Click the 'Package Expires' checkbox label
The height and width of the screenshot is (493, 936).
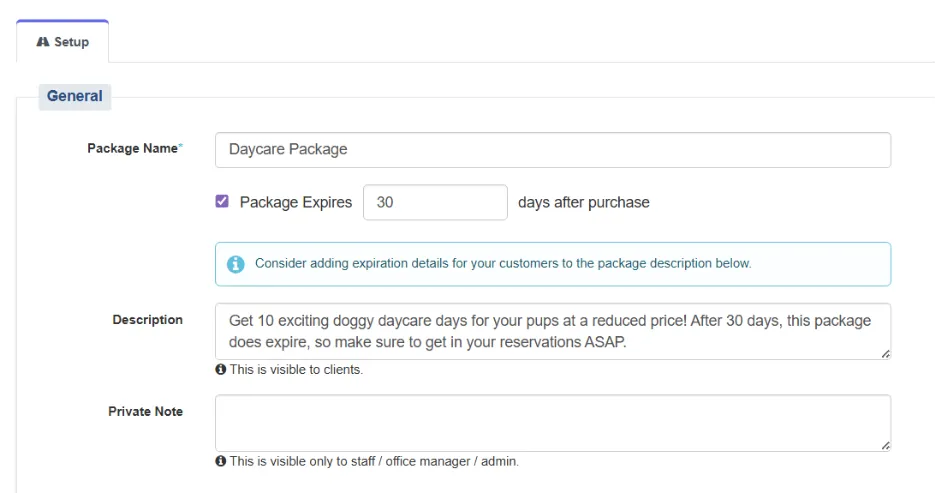(295, 202)
